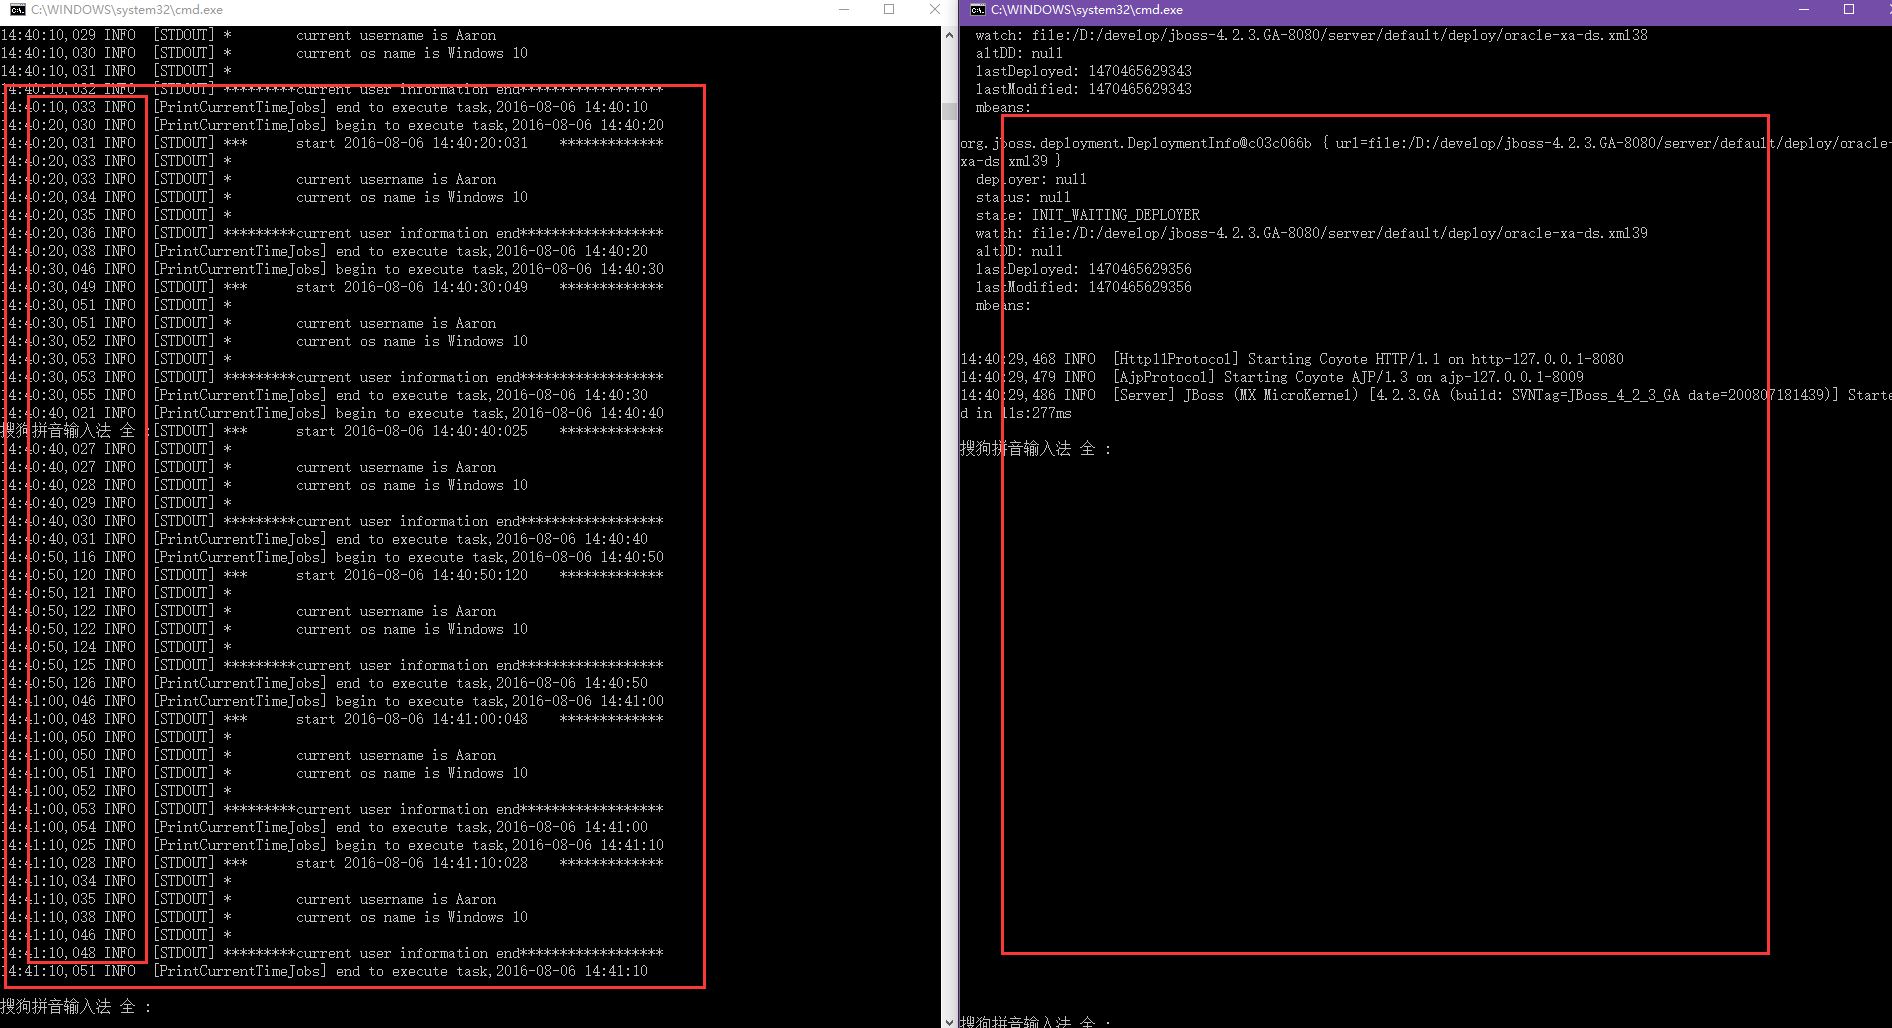Click the 'start 2016-08-06 14:41:10:028' log line
Screen dimensions: 1892x1028
click(x=408, y=863)
